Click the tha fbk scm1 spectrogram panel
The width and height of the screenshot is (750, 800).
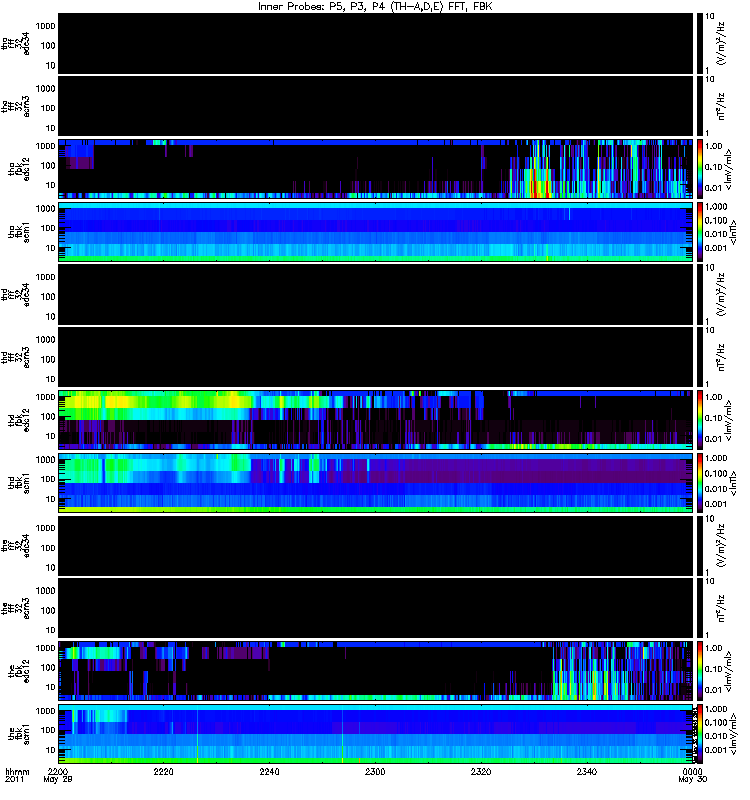pyautogui.click(x=376, y=232)
